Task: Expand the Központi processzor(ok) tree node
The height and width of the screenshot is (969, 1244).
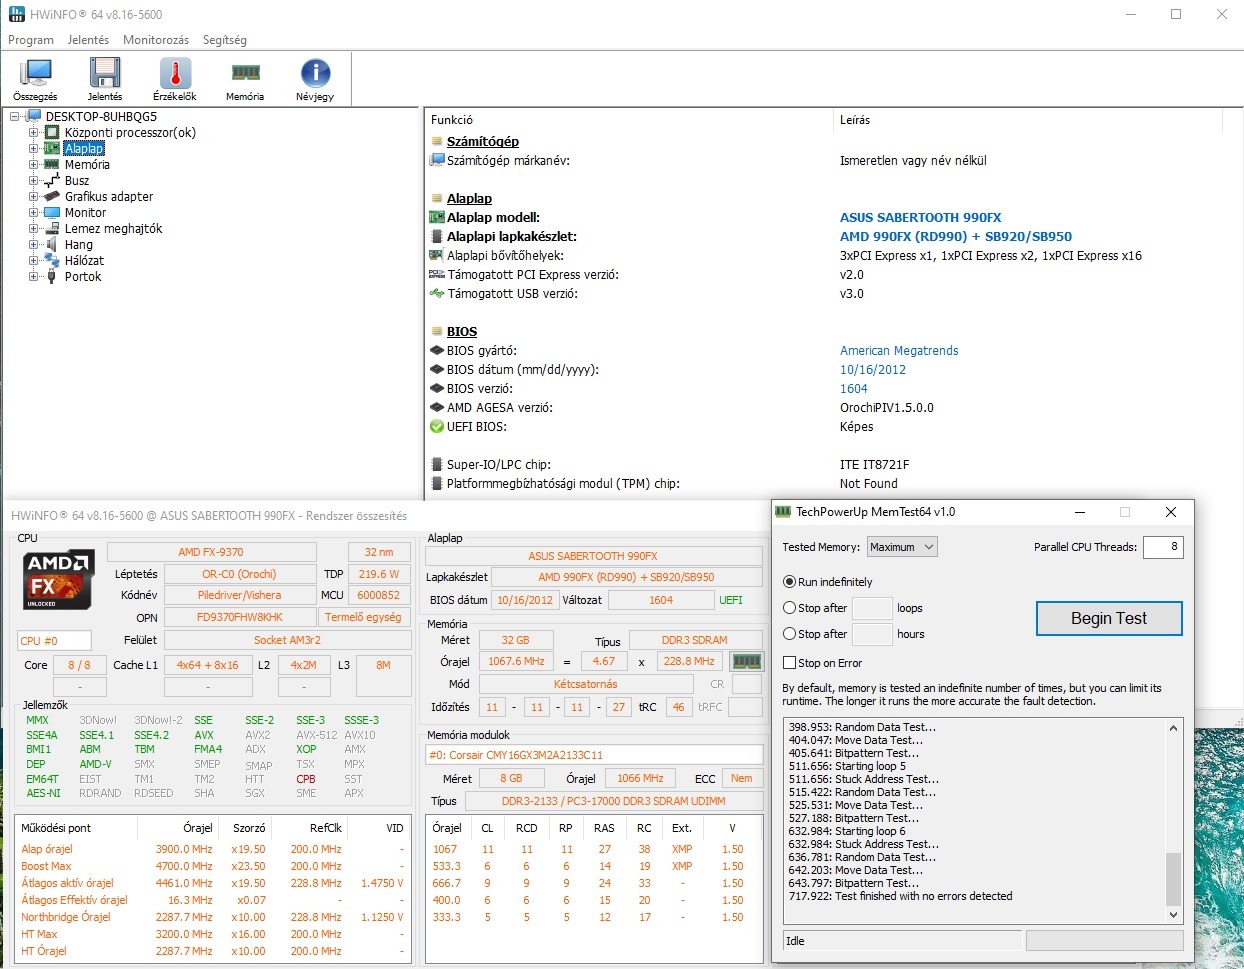Action: [x=34, y=132]
